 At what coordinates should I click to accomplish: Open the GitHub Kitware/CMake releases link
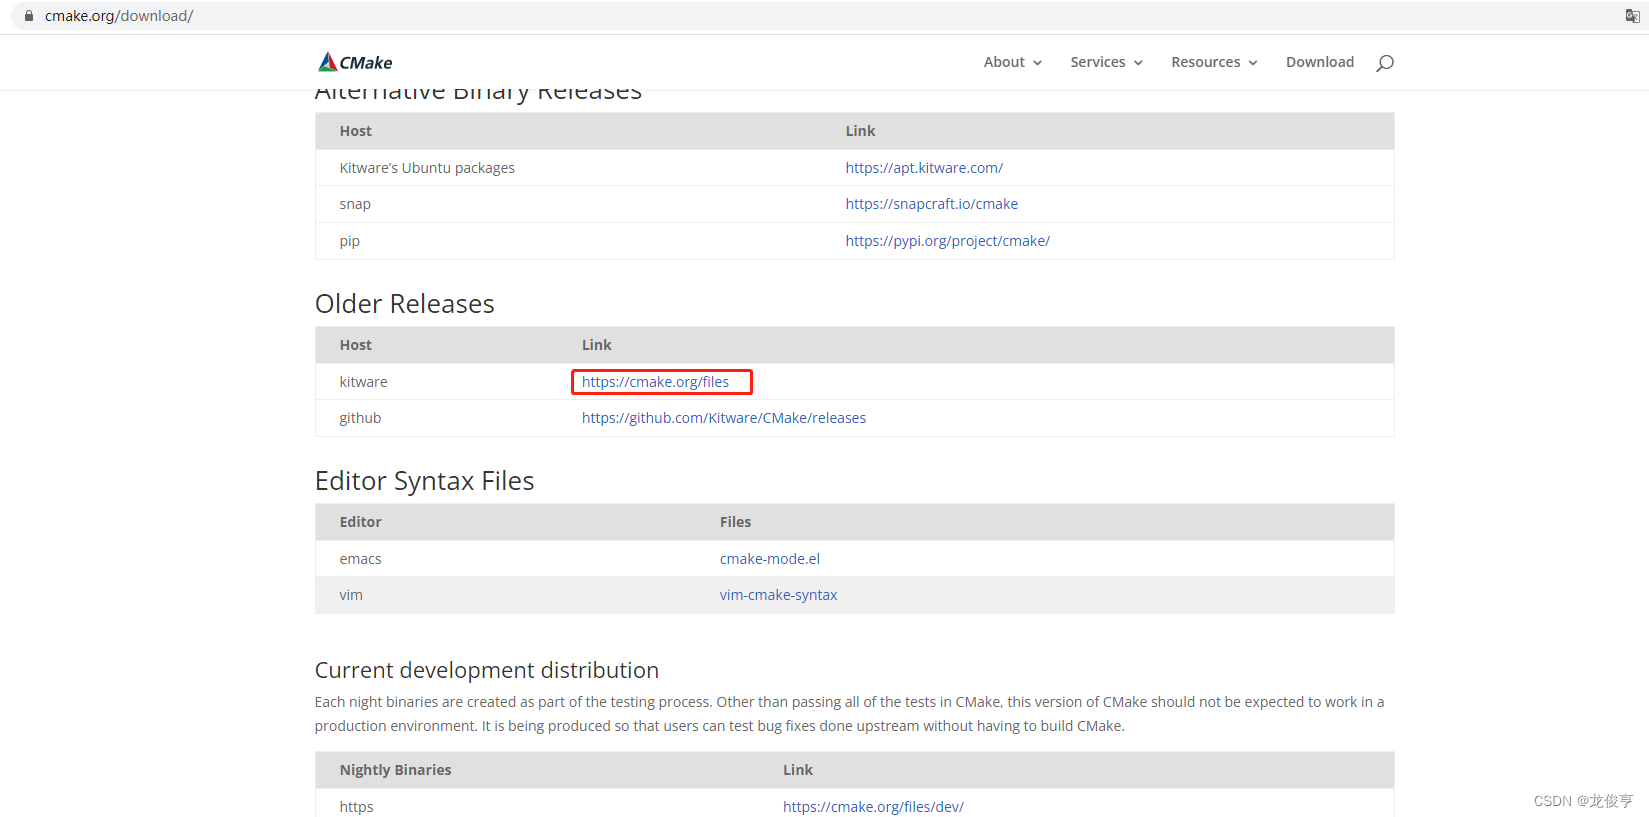click(724, 418)
